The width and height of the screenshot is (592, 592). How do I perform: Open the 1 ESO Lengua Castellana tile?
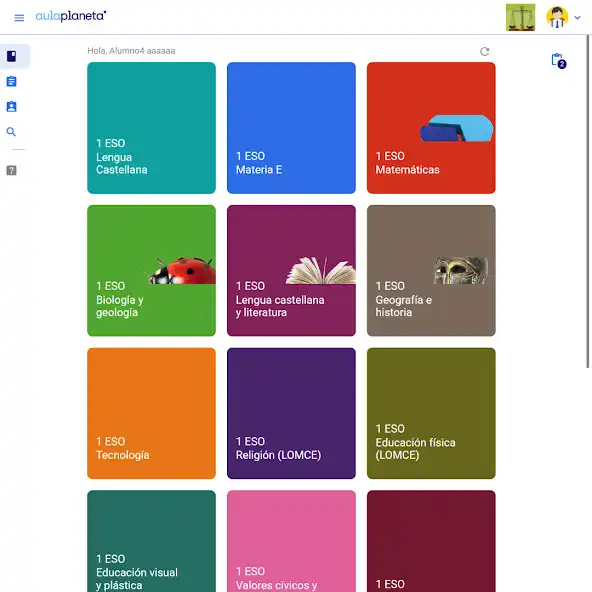coord(151,128)
